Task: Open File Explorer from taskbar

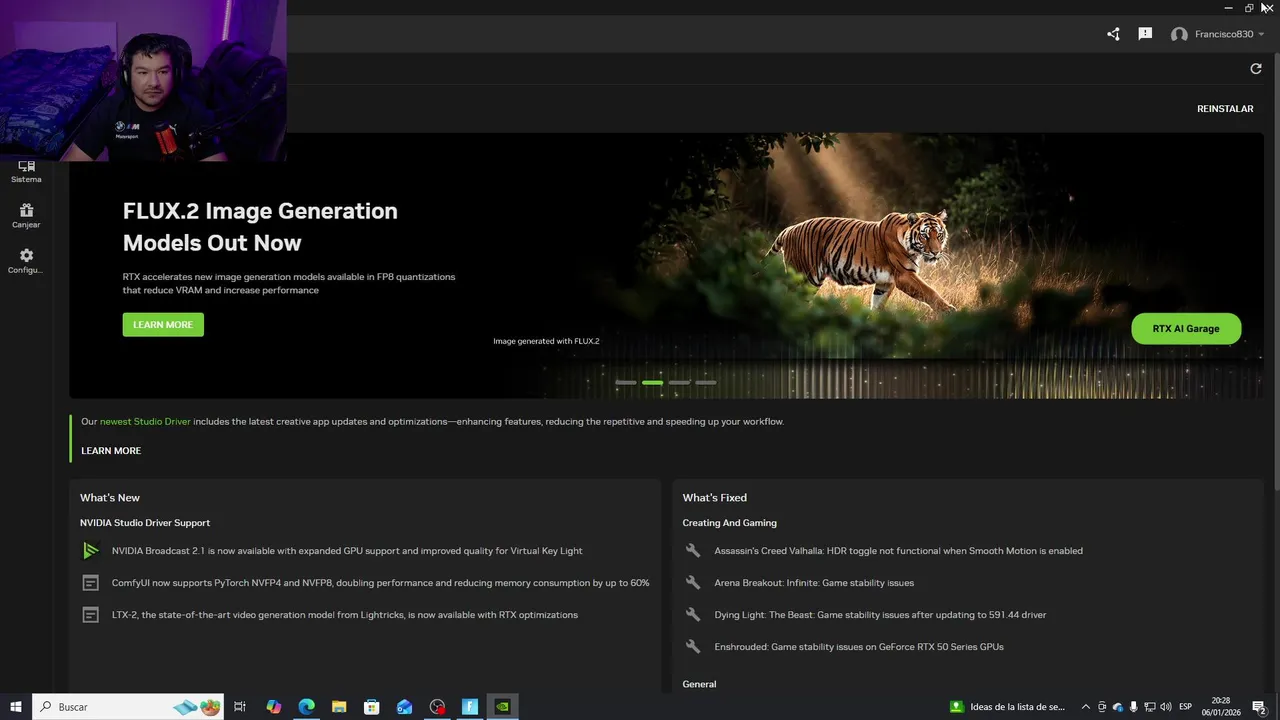Action: tap(339, 707)
